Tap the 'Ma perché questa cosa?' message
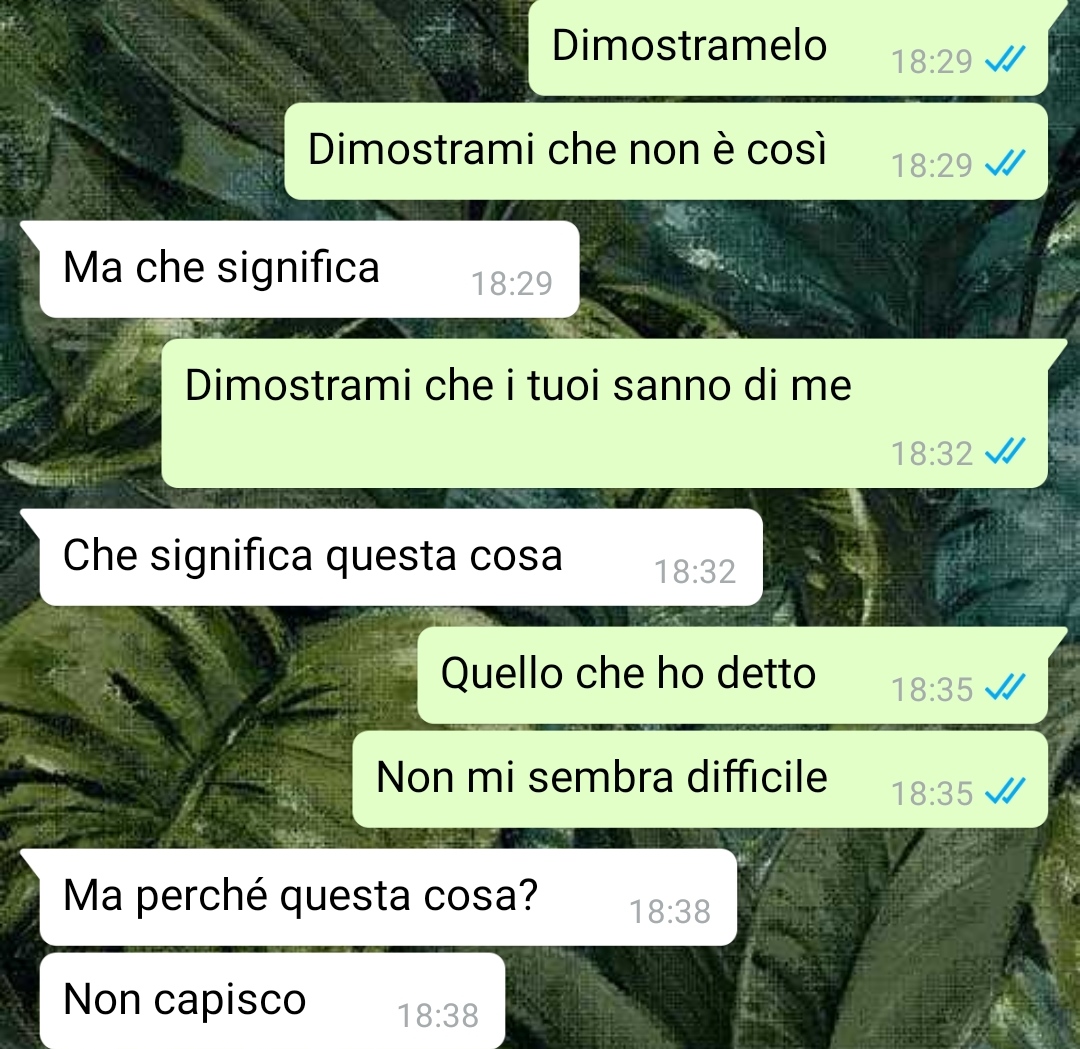 (x=388, y=897)
